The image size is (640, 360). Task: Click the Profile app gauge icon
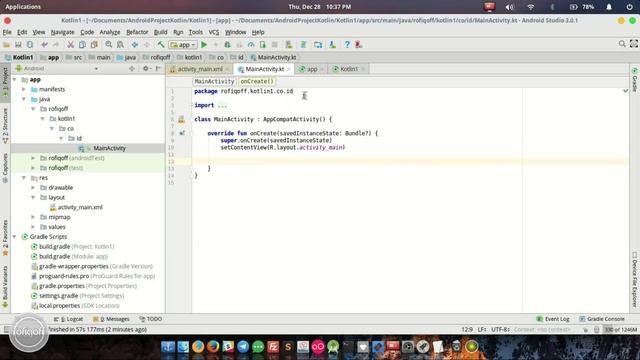(251, 44)
